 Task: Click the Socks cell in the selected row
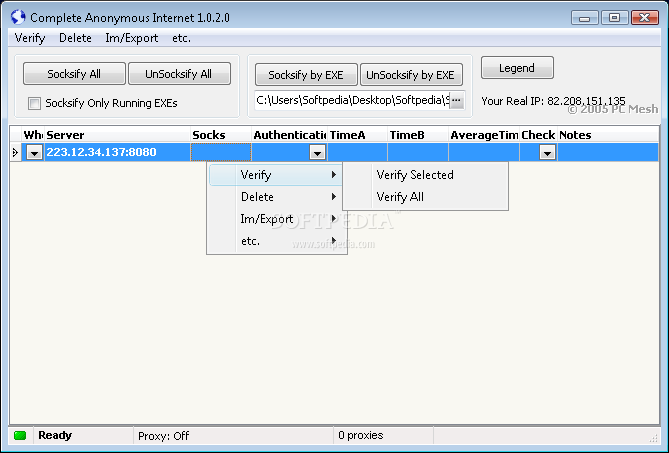(221, 152)
